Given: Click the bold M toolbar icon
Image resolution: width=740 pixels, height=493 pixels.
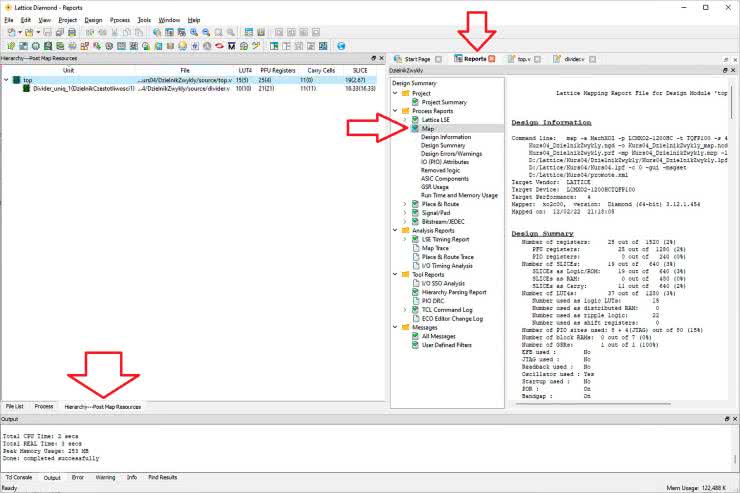Looking at the screenshot, I should click(x=231, y=46).
